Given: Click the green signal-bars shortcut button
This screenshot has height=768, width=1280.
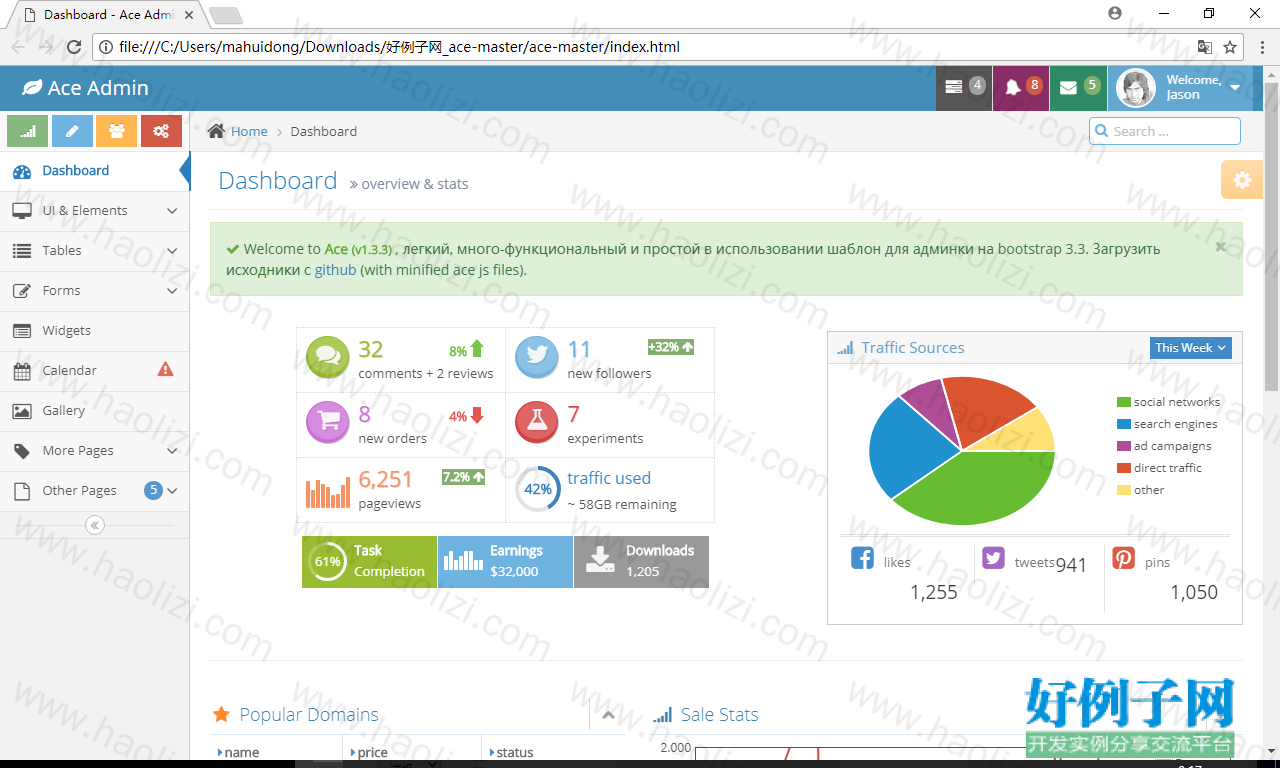Looking at the screenshot, I should click(x=28, y=131).
